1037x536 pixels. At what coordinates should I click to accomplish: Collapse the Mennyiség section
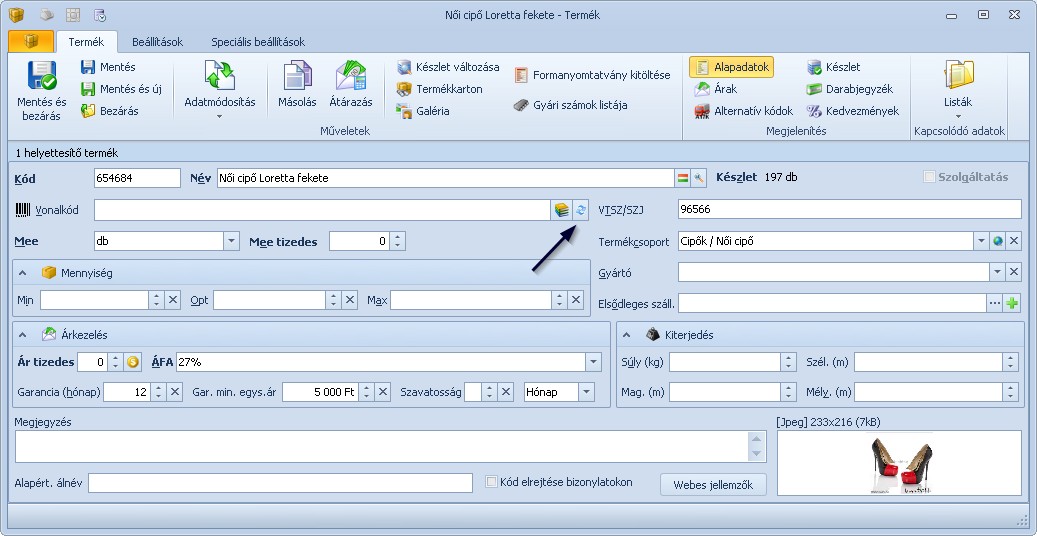click(x=22, y=273)
